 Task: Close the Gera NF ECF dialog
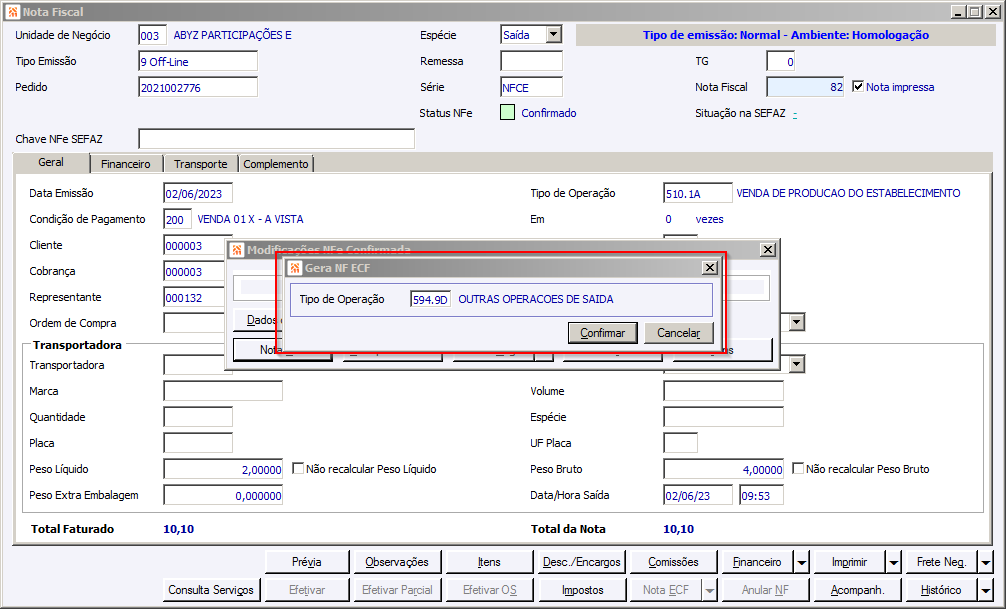coord(709,268)
